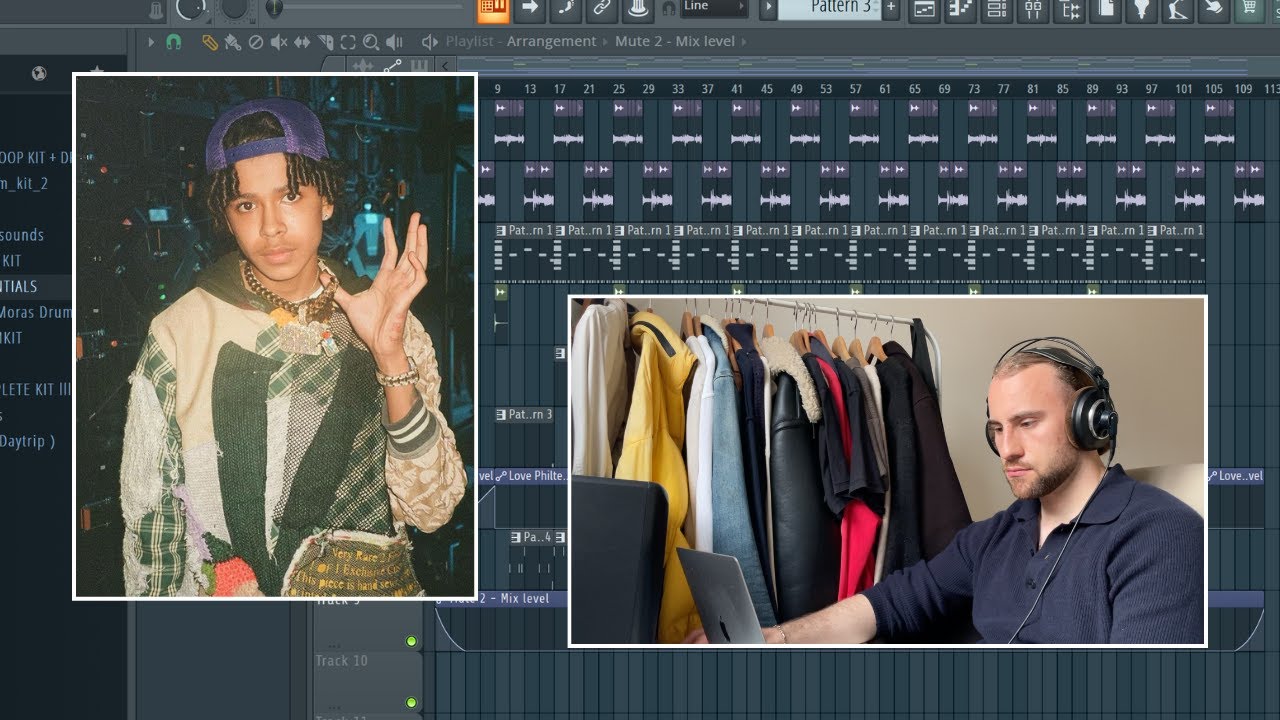Viewport: 1280px width, 720px height.
Task: Click the lightbulb icon in top toolbar
Action: (x=1141, y=9)
